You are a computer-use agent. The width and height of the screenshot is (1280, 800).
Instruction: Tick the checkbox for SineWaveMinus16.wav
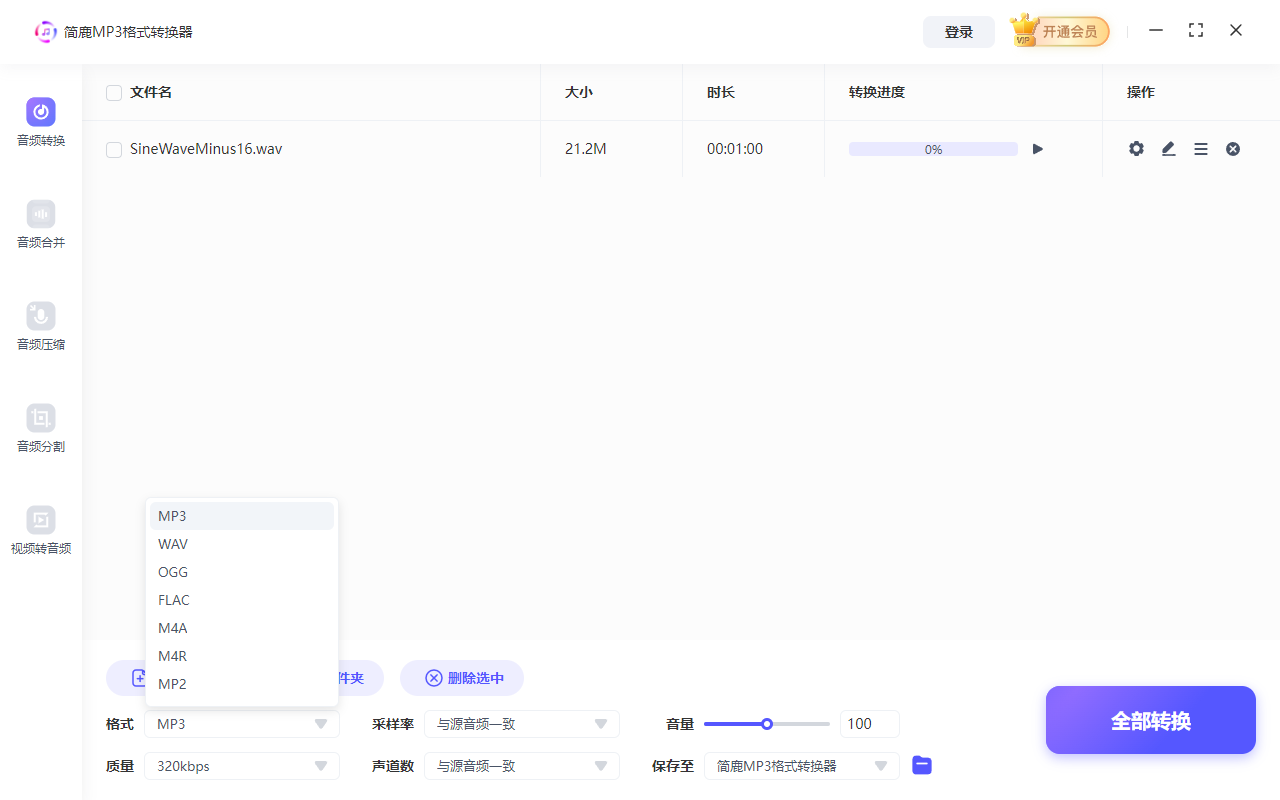(113, 148)
